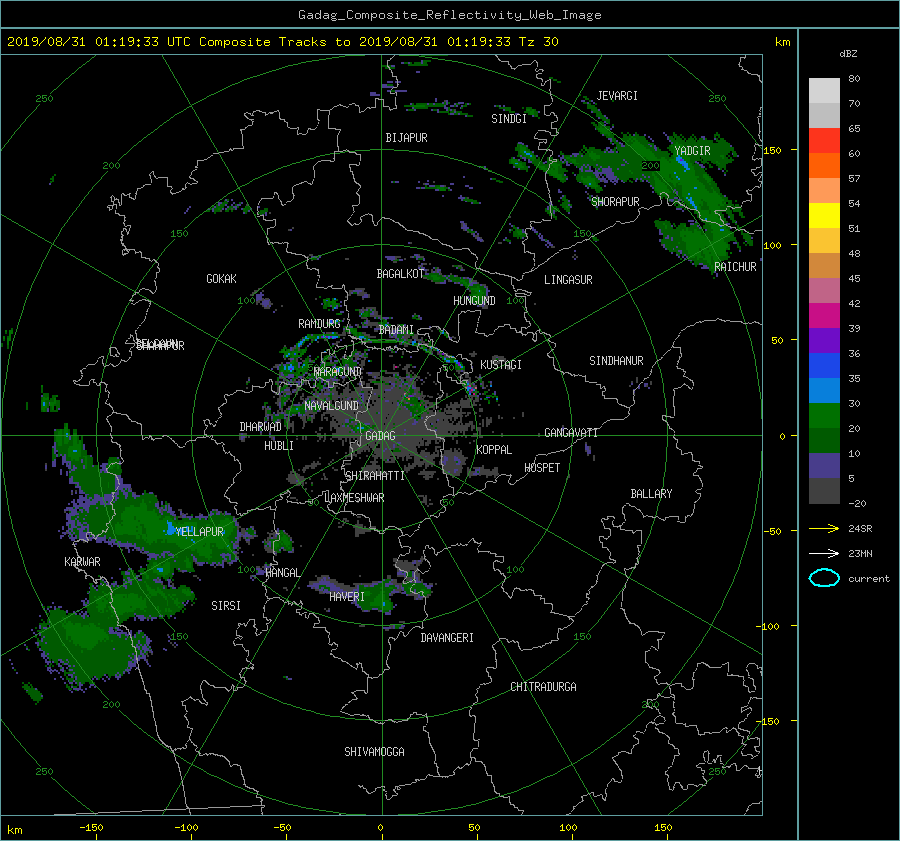Select the YADGIR city label
The width and height of the screenshot is (900, 841).
[x=692, y=150]
